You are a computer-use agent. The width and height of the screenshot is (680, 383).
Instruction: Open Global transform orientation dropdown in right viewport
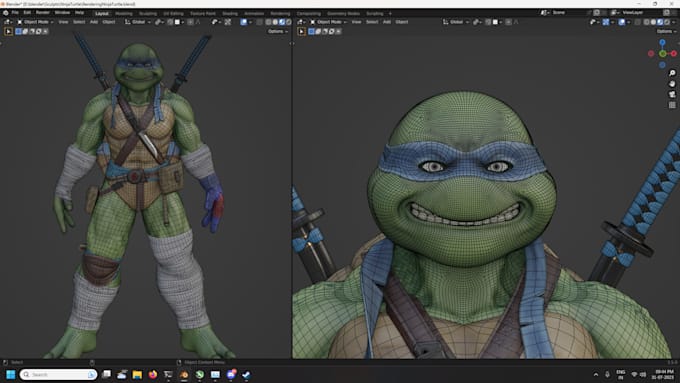(x=455, y=22)
